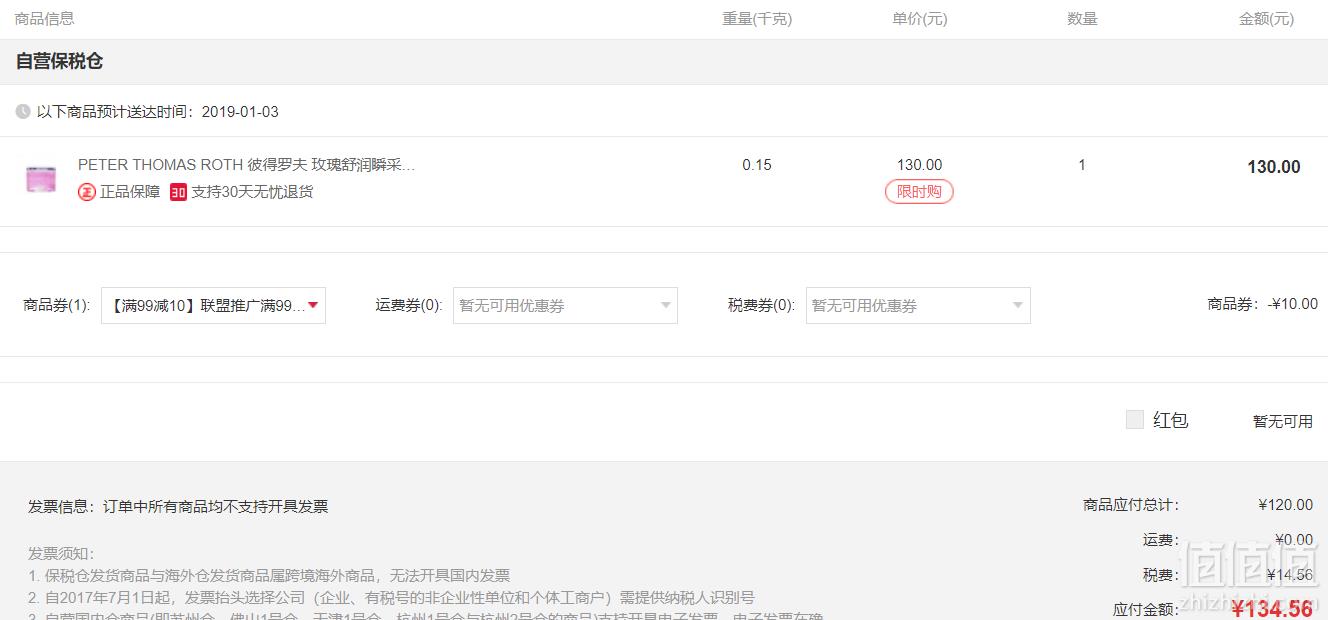Click the 红包 label text
Image resolution: width=1328 pixels, height=620 pixels.
(x=1170, y=420)
